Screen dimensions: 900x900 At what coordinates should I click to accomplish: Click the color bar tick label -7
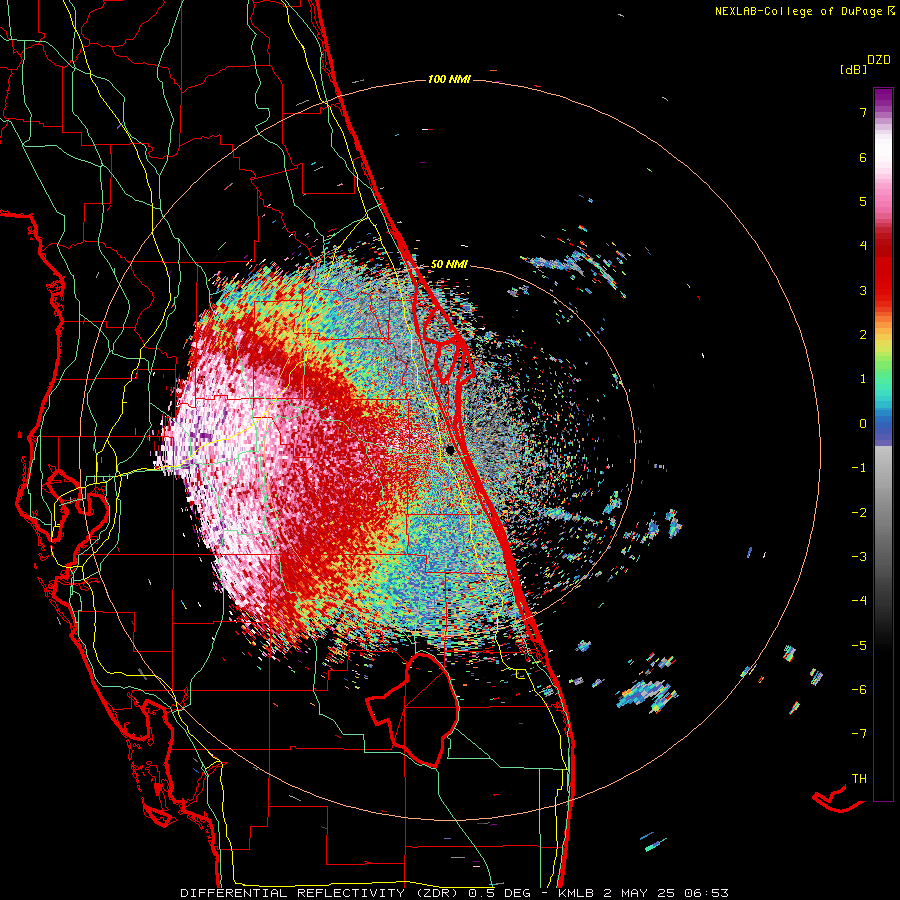click(859, 734)
